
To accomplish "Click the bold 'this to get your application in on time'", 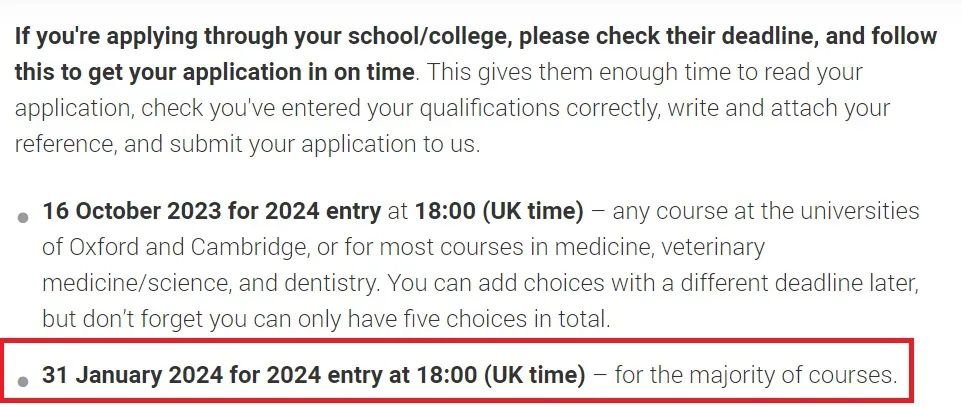I will 215,72.
